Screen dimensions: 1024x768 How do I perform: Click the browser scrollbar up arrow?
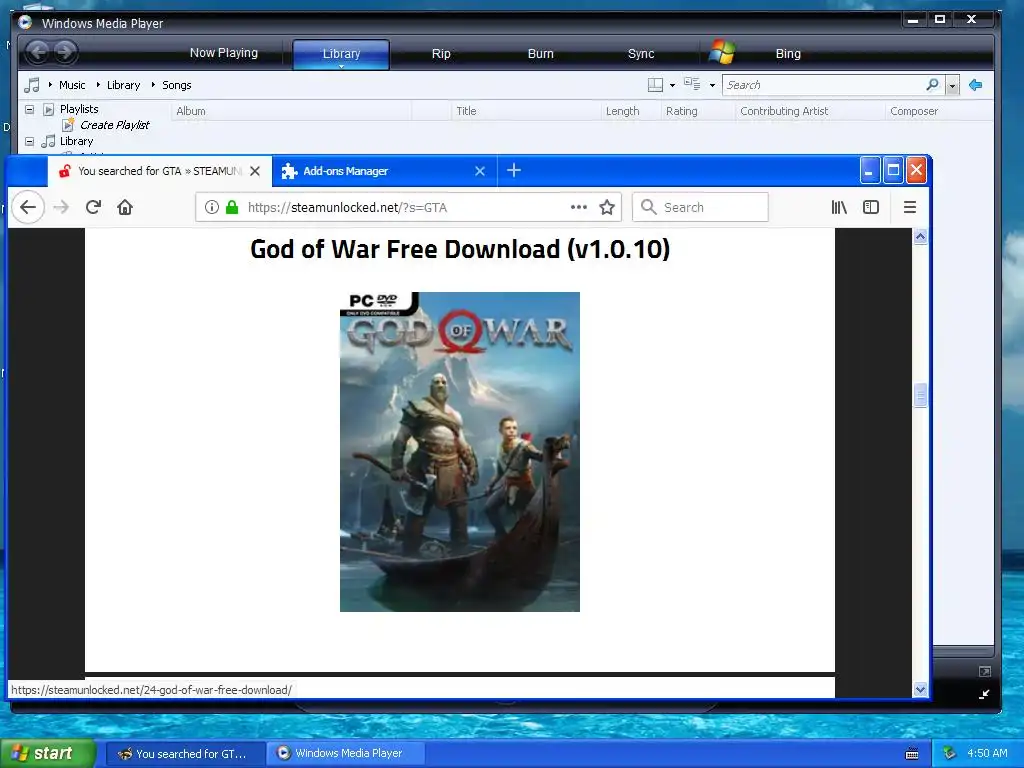tap(920, 236)
